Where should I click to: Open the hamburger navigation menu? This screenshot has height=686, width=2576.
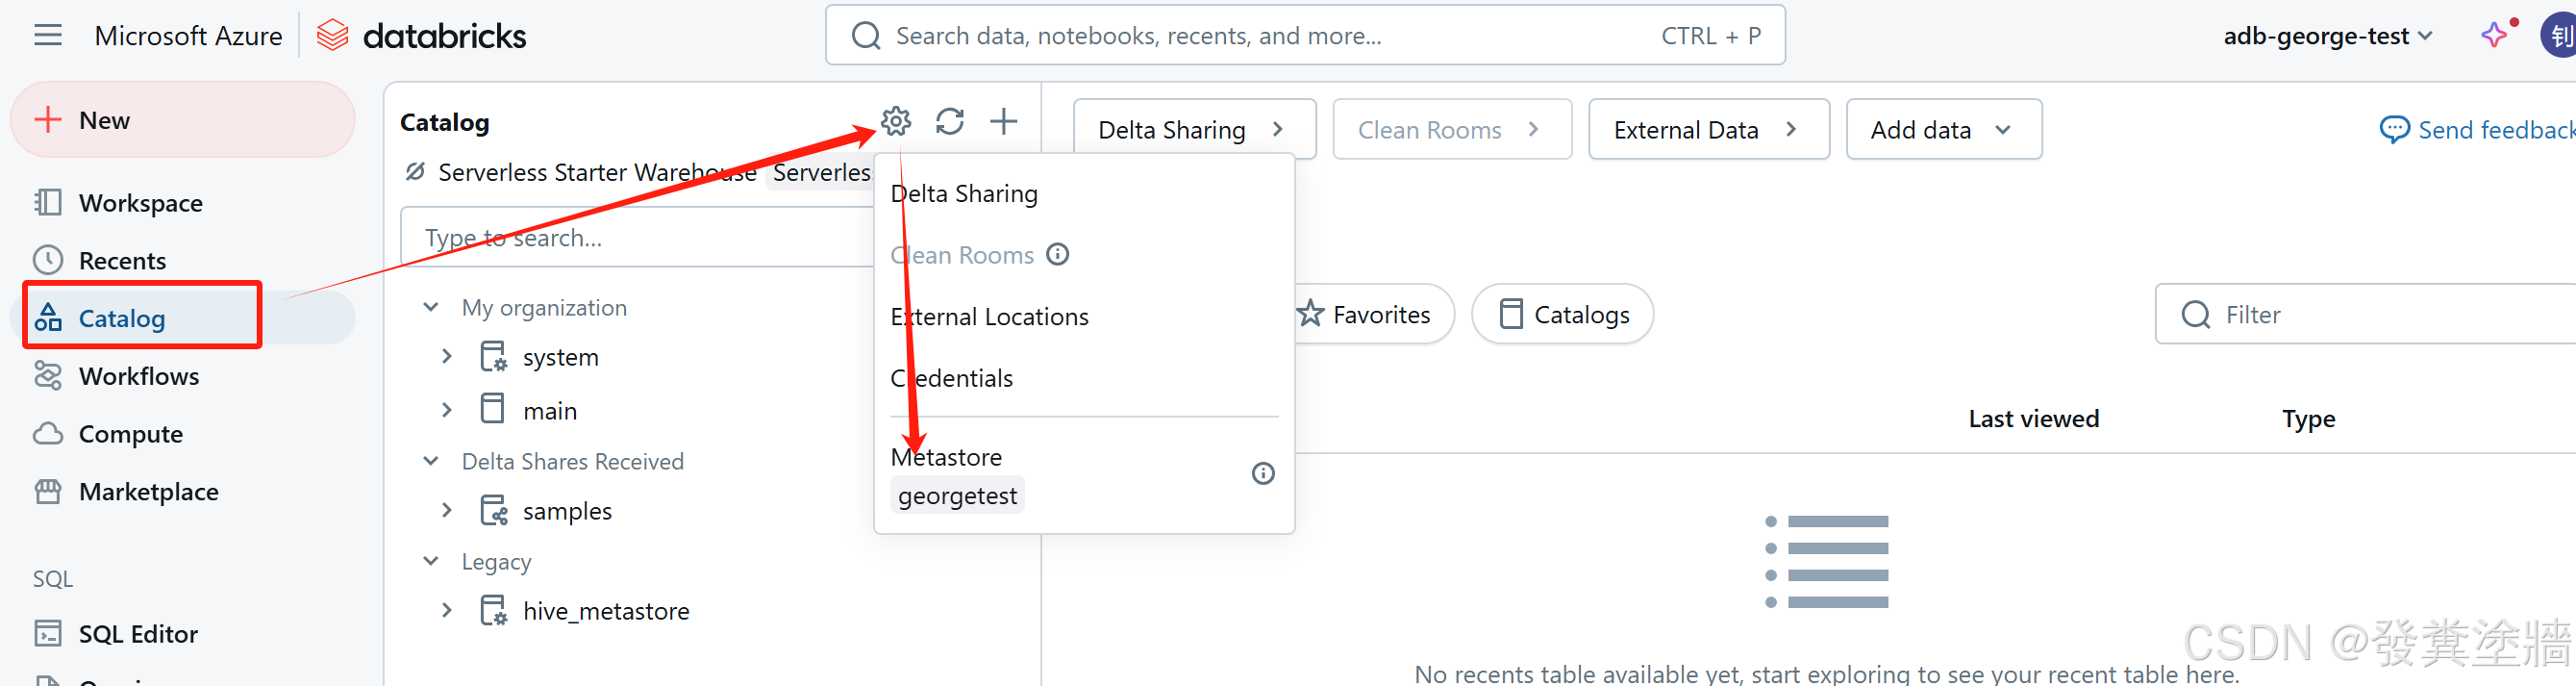point(47,36)
